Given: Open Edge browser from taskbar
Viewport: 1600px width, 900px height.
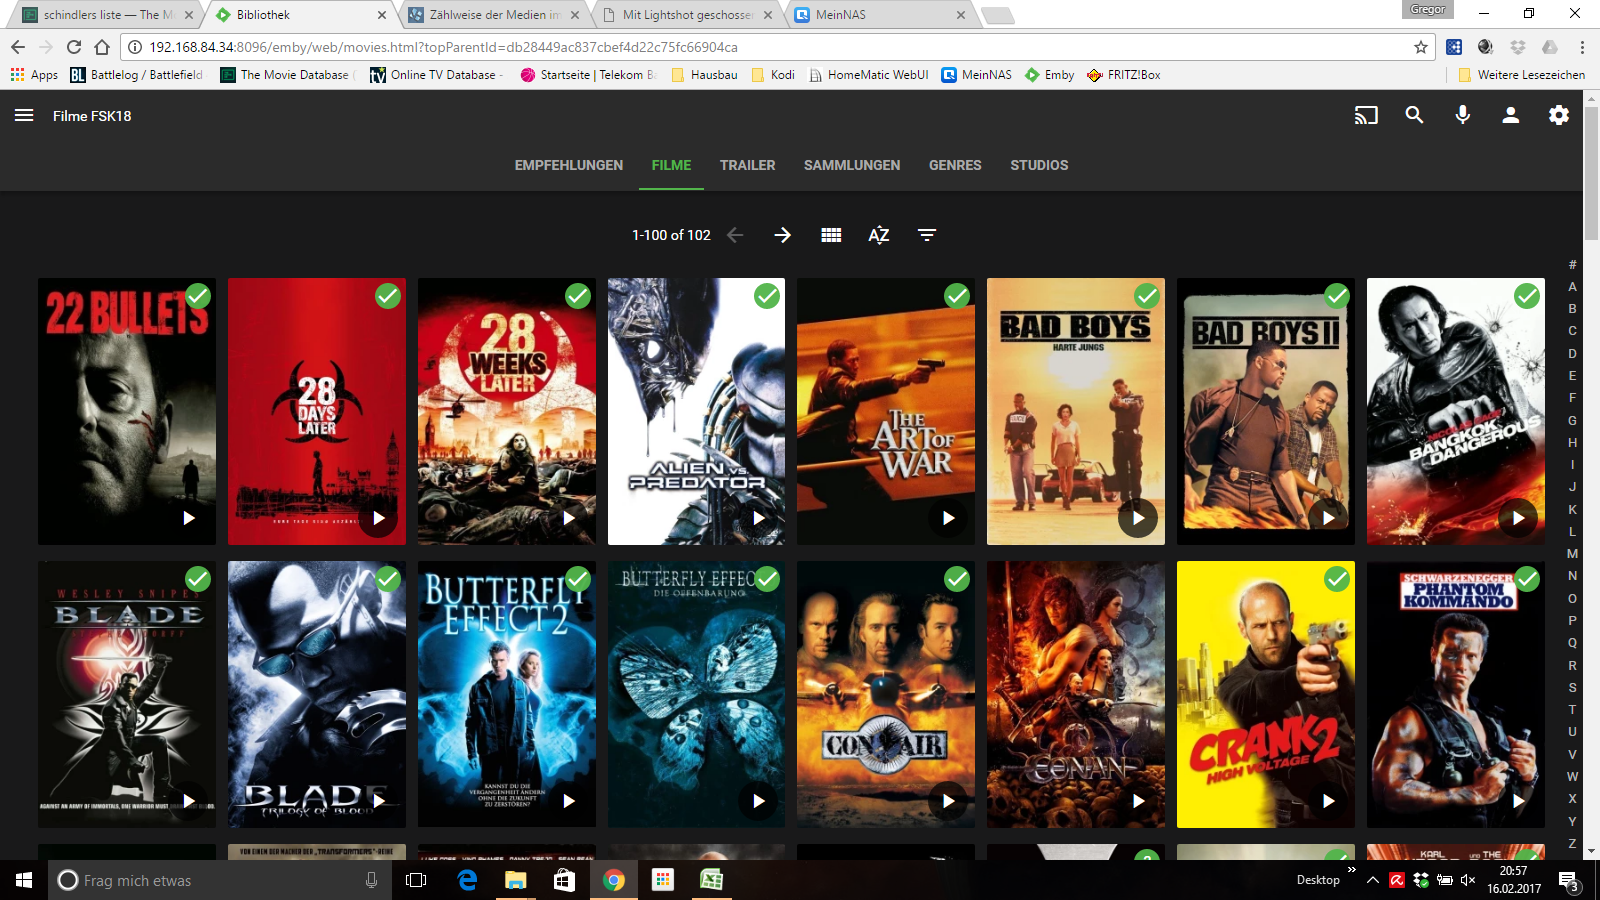Looking at the screenshot, I should (467, 880).
